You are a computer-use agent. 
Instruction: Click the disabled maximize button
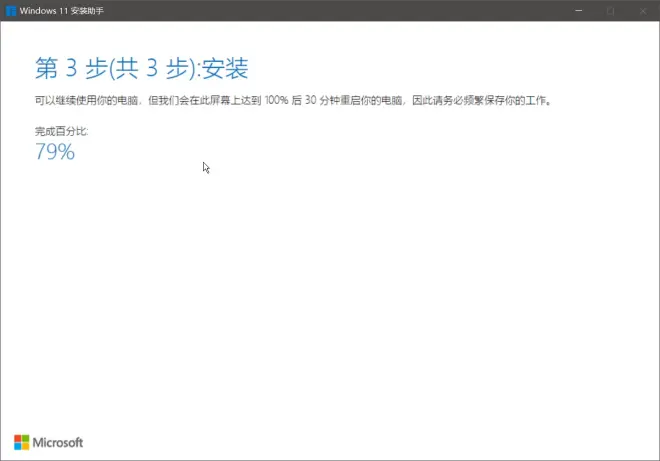tap(610, 11)
